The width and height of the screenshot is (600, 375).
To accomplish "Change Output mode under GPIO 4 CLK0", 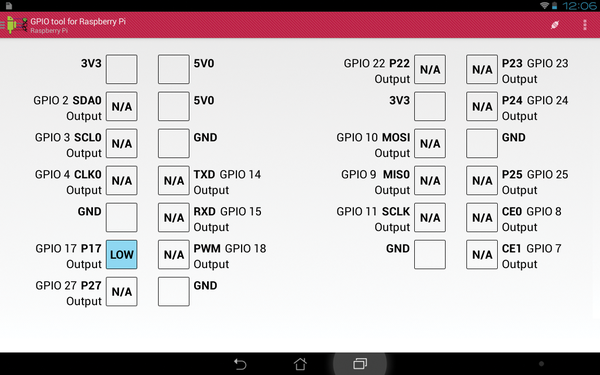I will point(84,190).
